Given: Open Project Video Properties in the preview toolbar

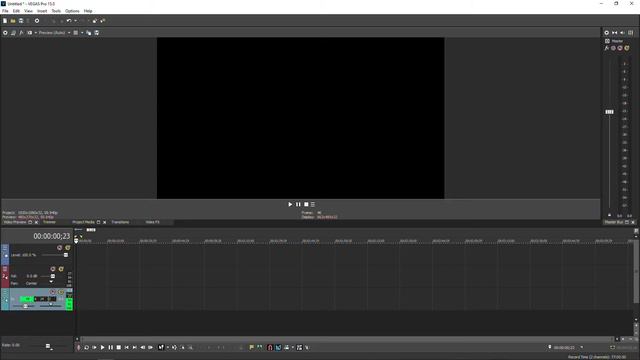Looking at the screenshot, I should [x=5, y=33].
